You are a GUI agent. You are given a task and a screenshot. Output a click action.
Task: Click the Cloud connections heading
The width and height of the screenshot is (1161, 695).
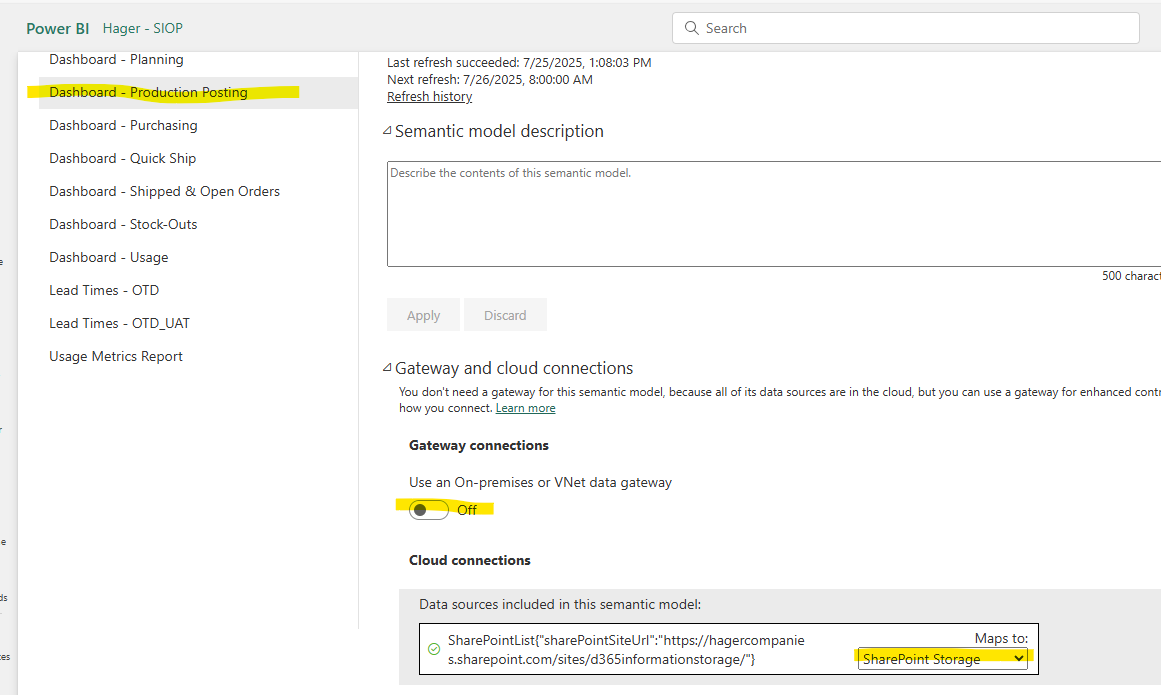click(x=470, y=560)
